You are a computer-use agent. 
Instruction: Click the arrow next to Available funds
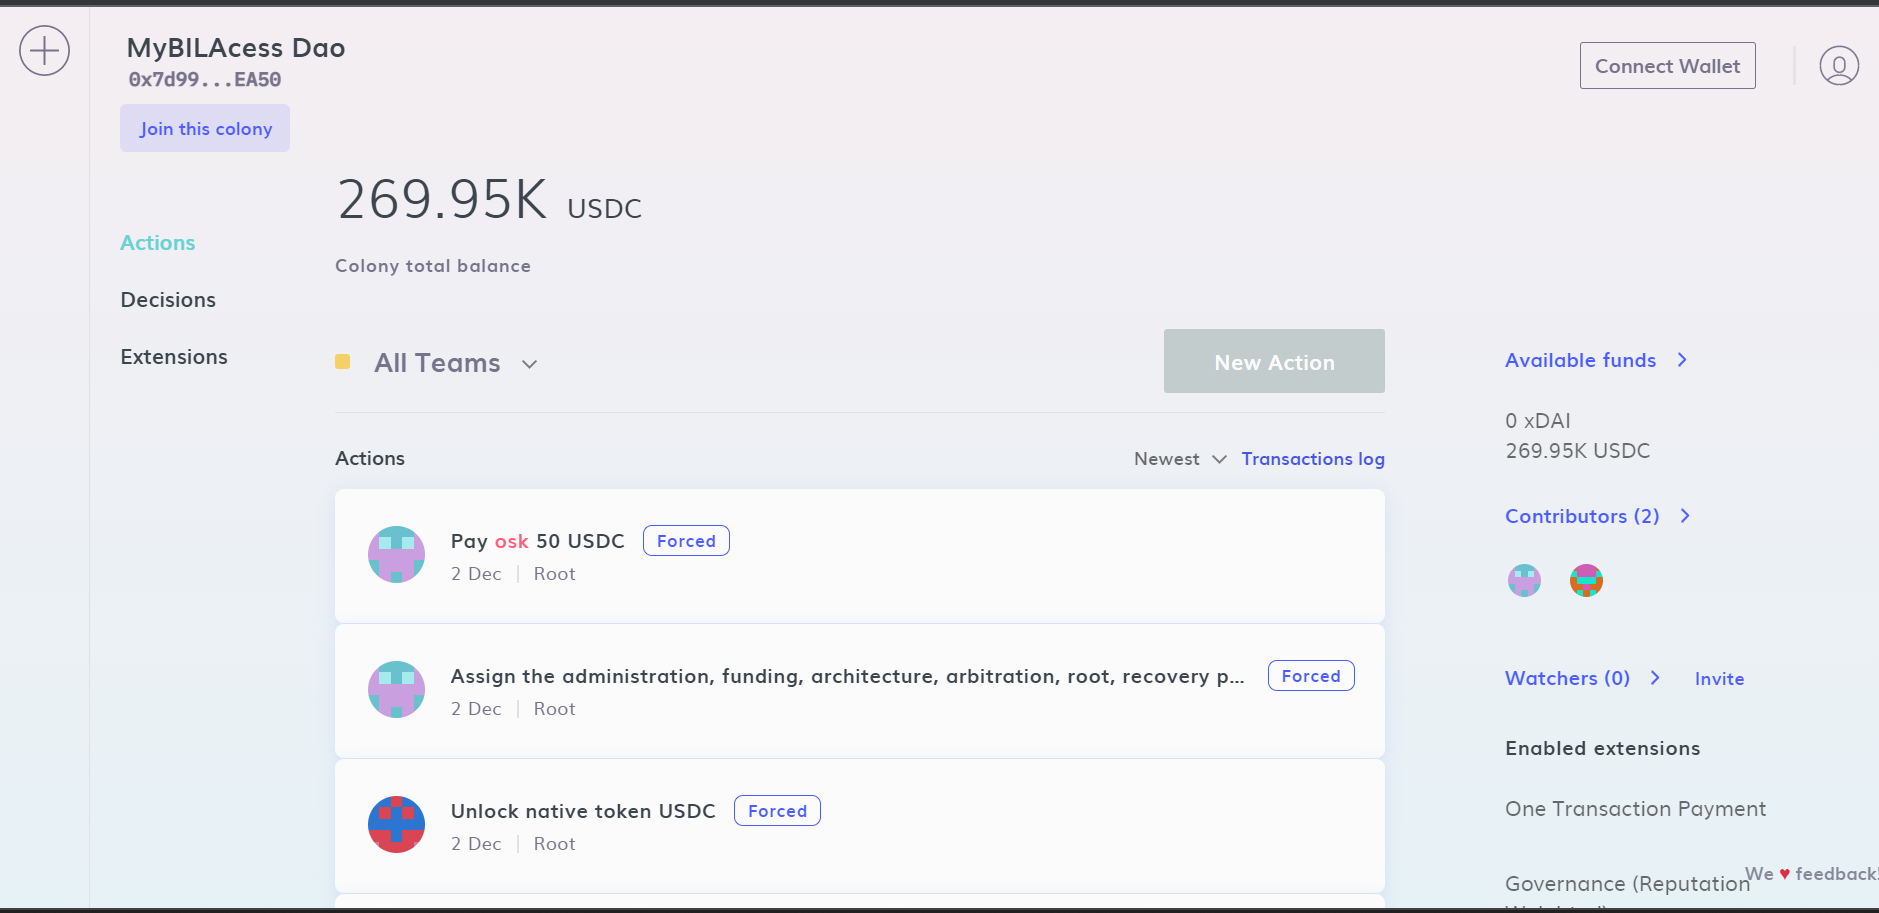pyautogui.click(x=1683, y=360)
